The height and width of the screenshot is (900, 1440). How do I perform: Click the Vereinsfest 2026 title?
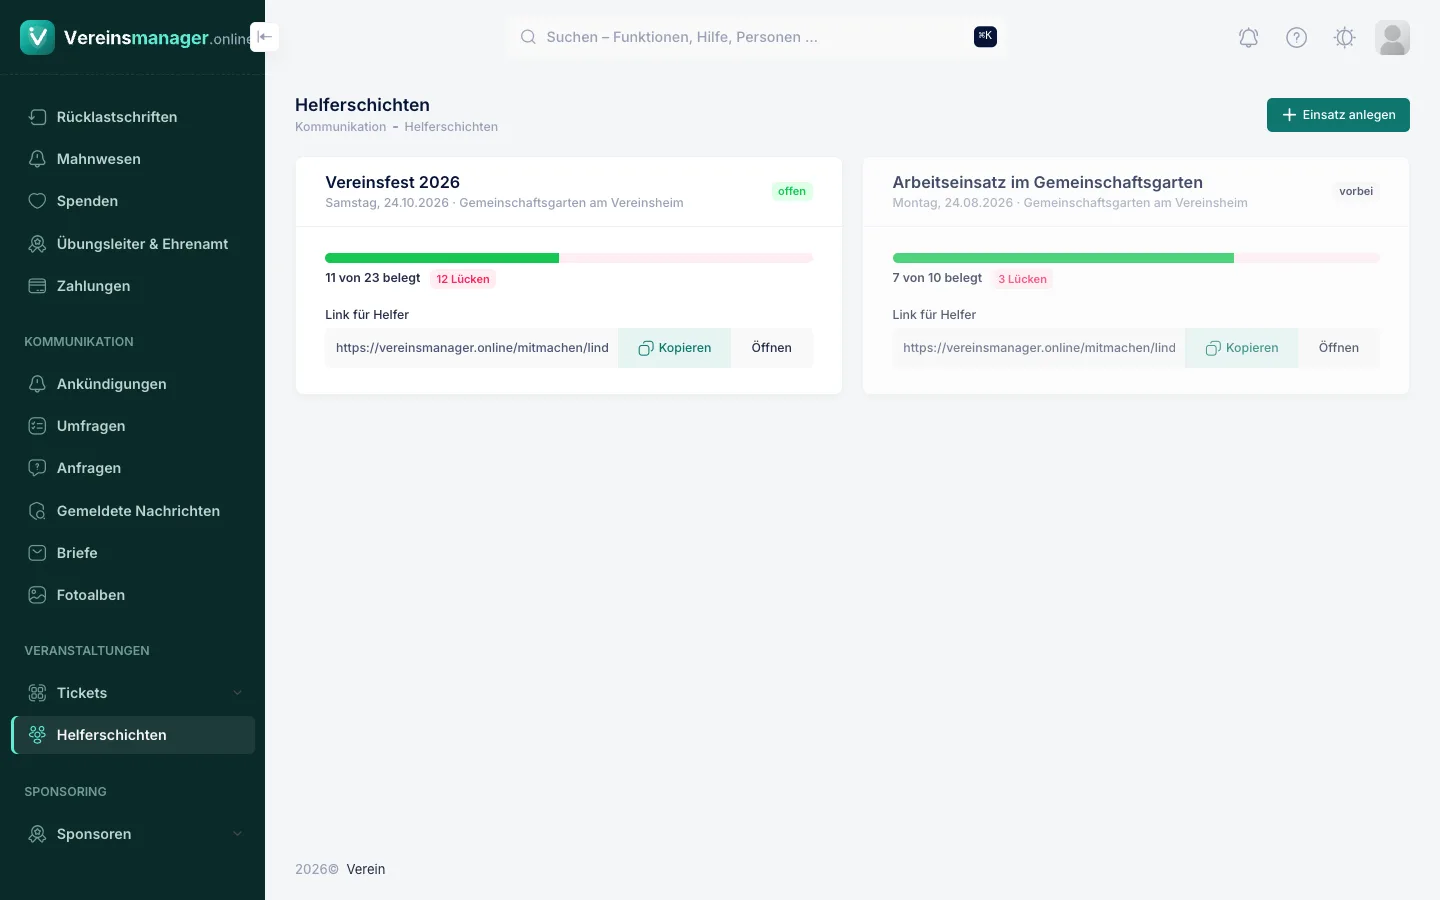pos(392,182)
